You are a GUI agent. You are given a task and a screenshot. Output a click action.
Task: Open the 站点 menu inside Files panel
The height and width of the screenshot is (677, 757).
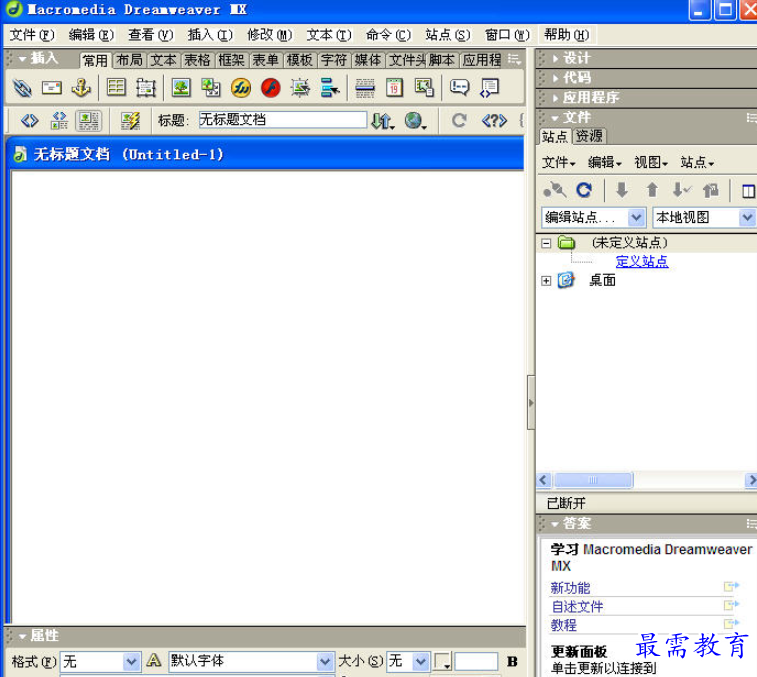pos(697,163)
